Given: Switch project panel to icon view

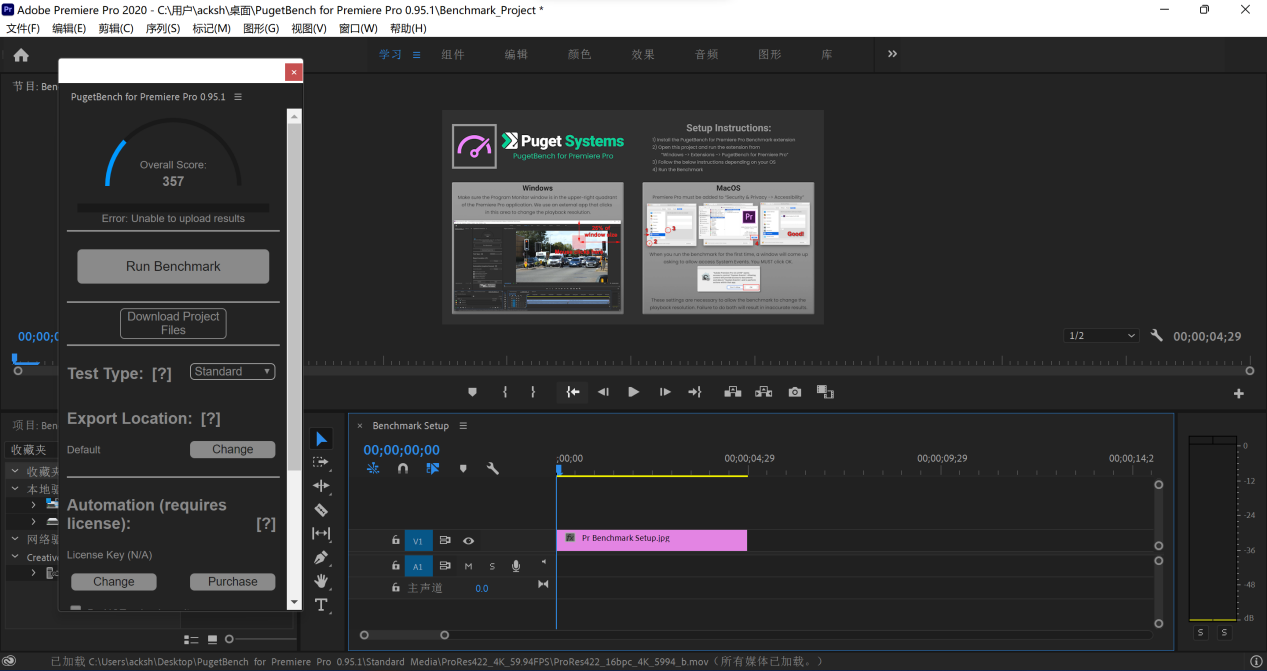Looking at the screenshot, I should tap(212, 639).
